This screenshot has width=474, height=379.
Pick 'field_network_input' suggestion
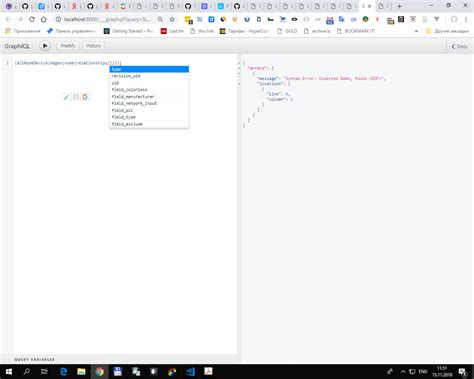coord(149,103)
